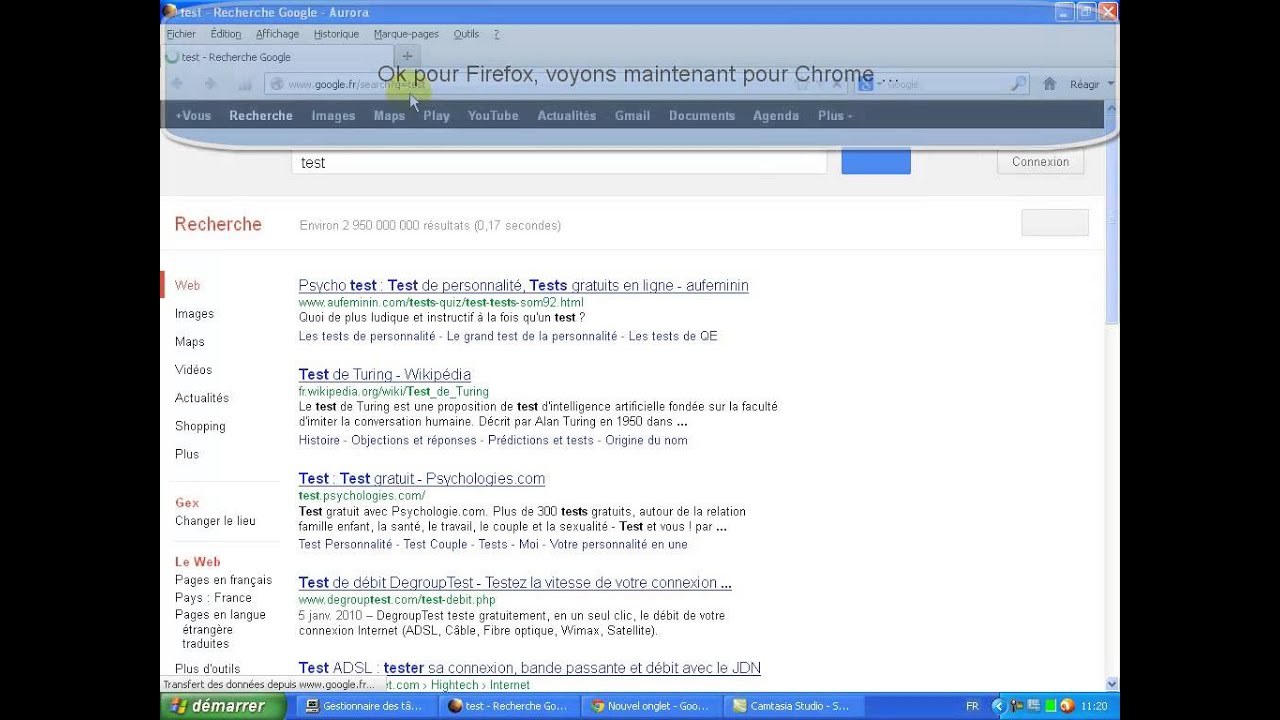Click the FR language indicator
The width and height of the screenshot is (1280, 720).
[972, 706]
